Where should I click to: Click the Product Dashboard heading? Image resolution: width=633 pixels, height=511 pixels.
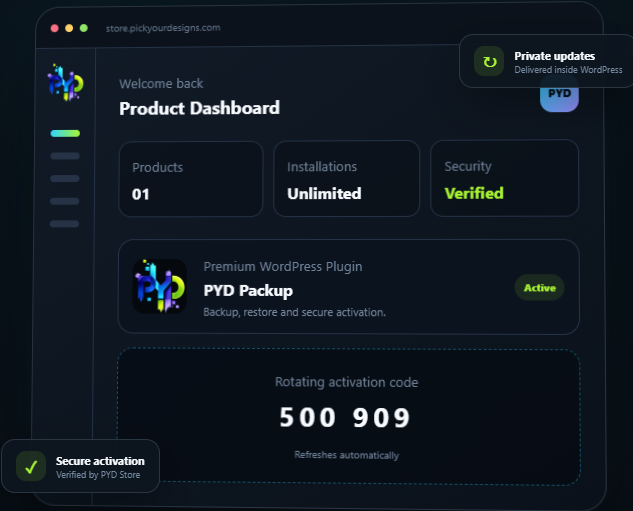pos(199,108)
